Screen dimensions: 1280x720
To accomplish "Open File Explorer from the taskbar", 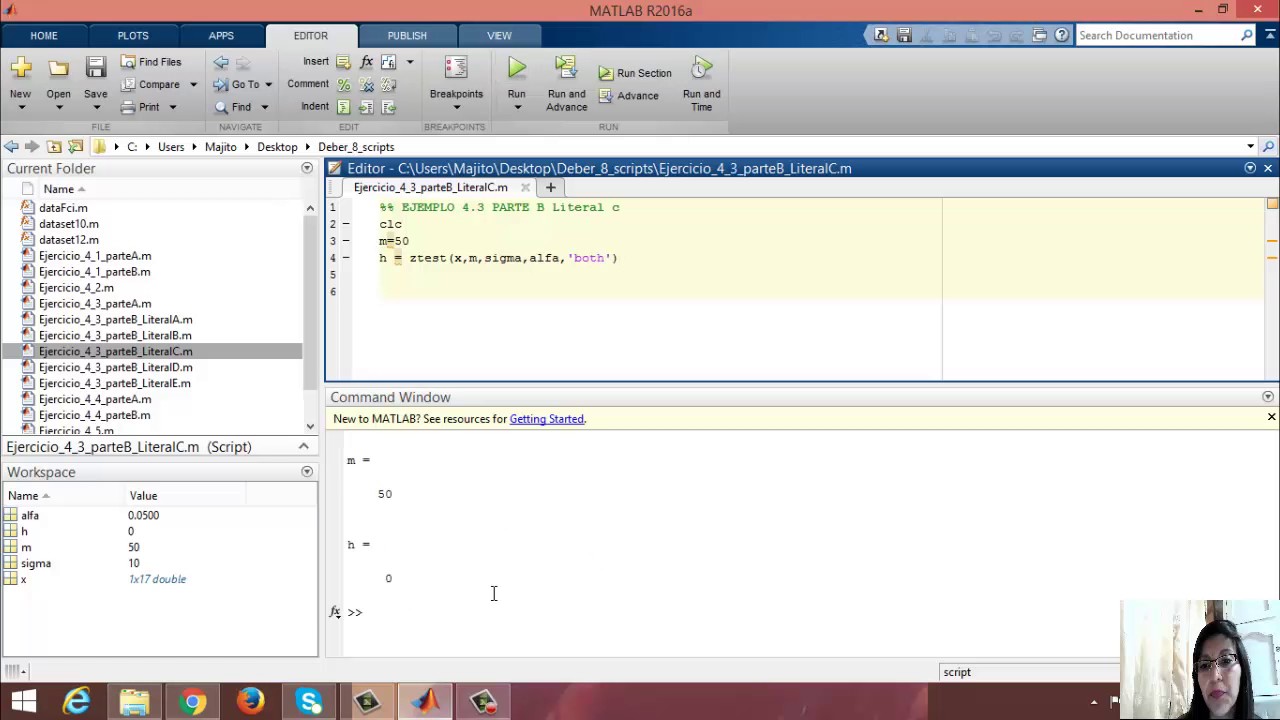I will click(x=135, y=702).
